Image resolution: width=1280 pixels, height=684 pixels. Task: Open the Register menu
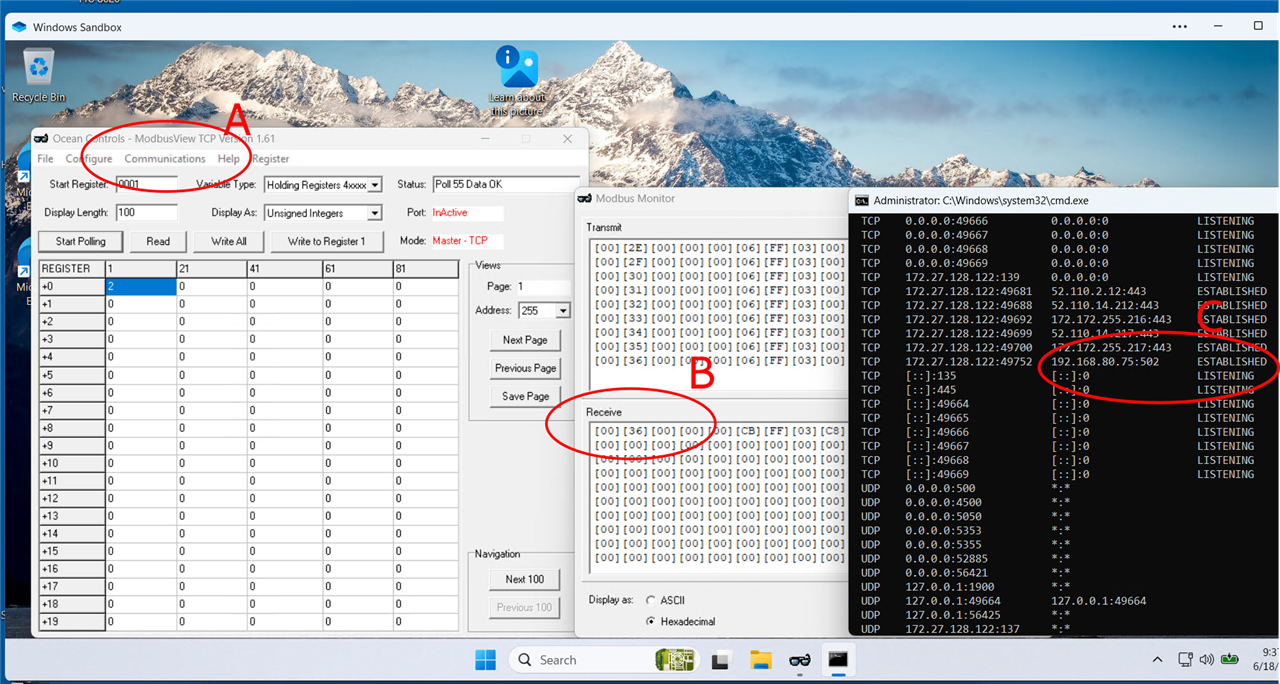(270, 159)
